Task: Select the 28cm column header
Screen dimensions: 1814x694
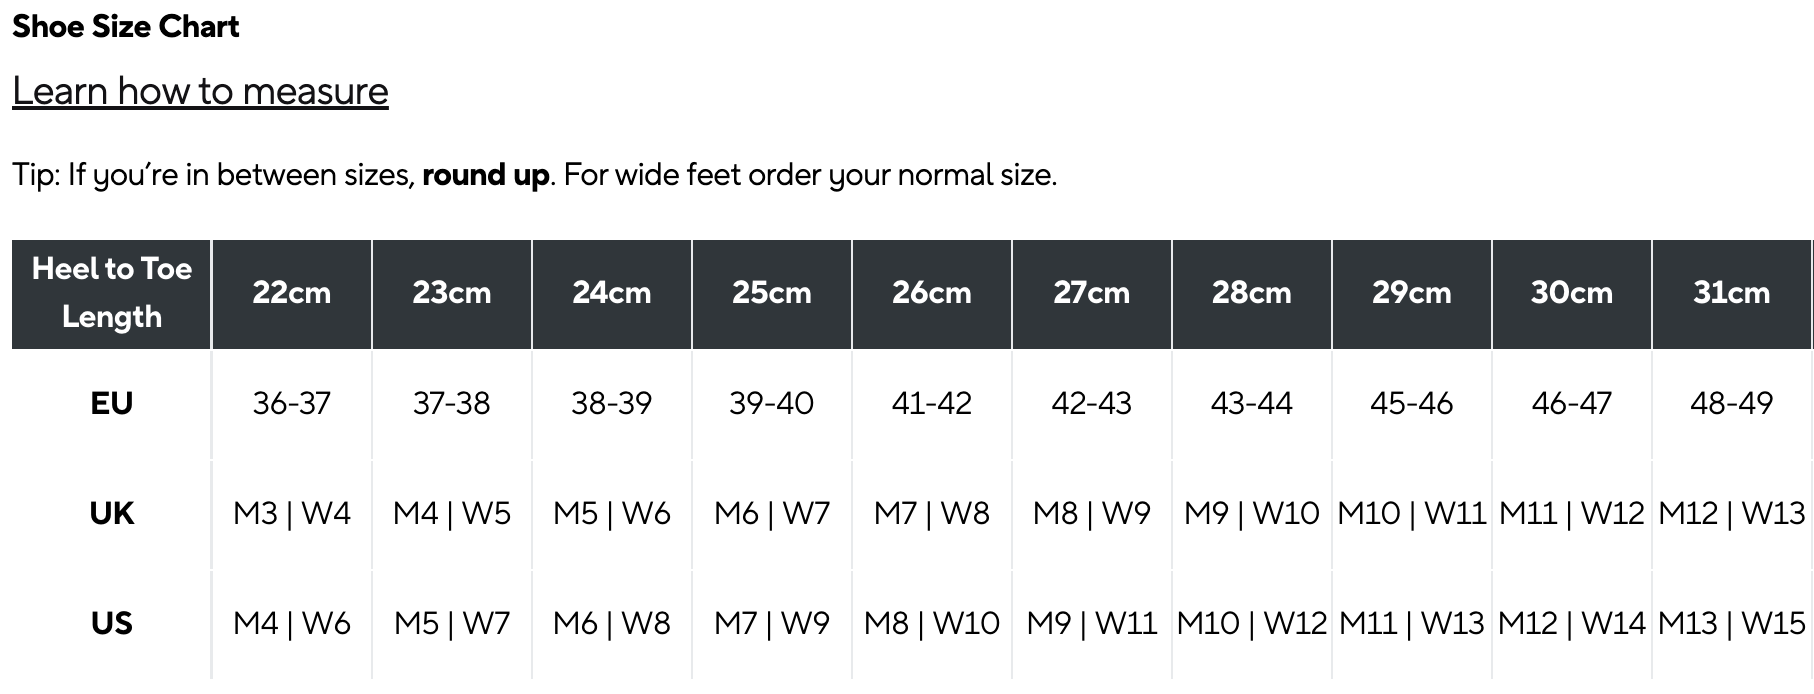Action: [x=1251, y=293]
